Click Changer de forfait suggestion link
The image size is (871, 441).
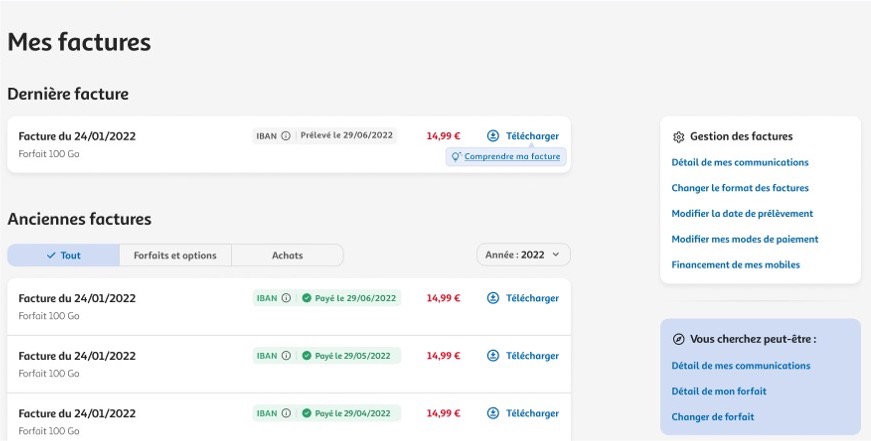pos(713,417)
